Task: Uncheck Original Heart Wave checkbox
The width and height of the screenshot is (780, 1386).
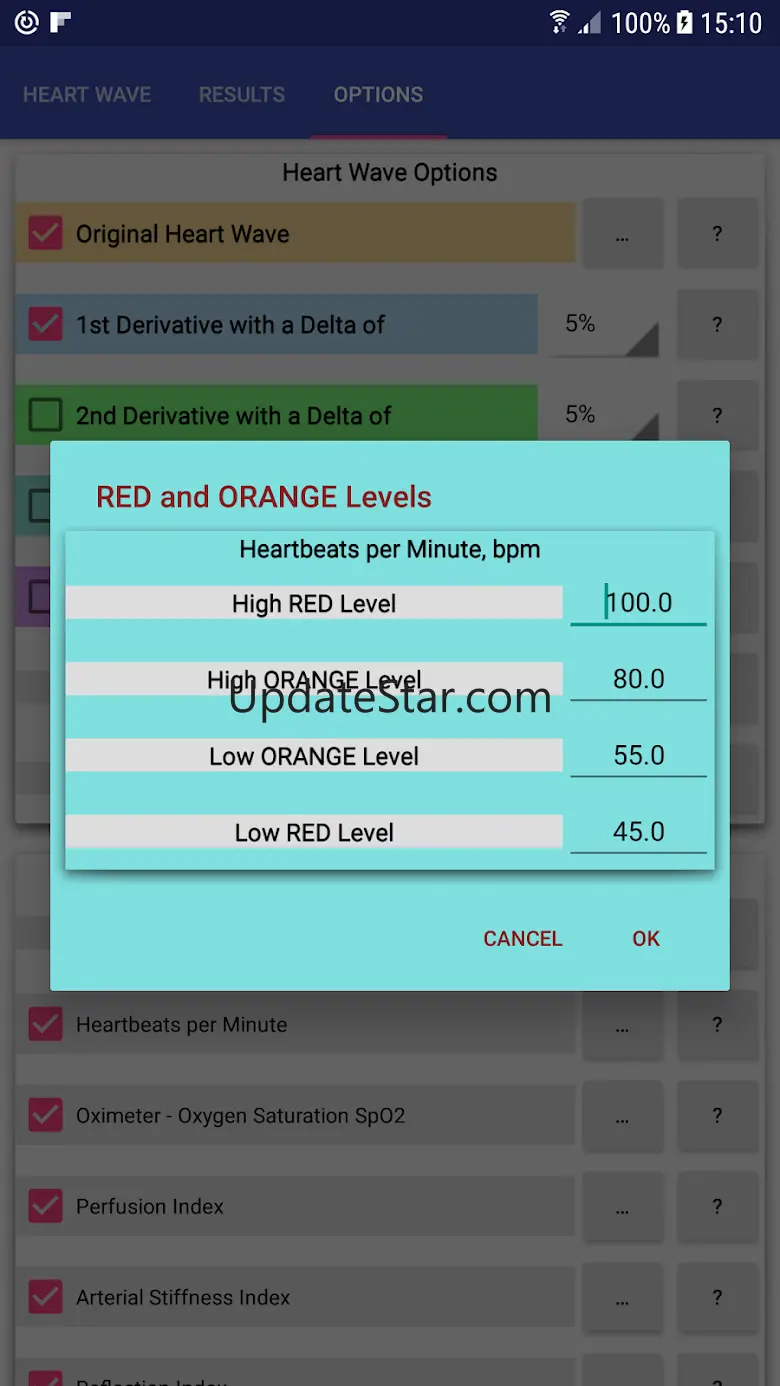Action: coord(45,234)
